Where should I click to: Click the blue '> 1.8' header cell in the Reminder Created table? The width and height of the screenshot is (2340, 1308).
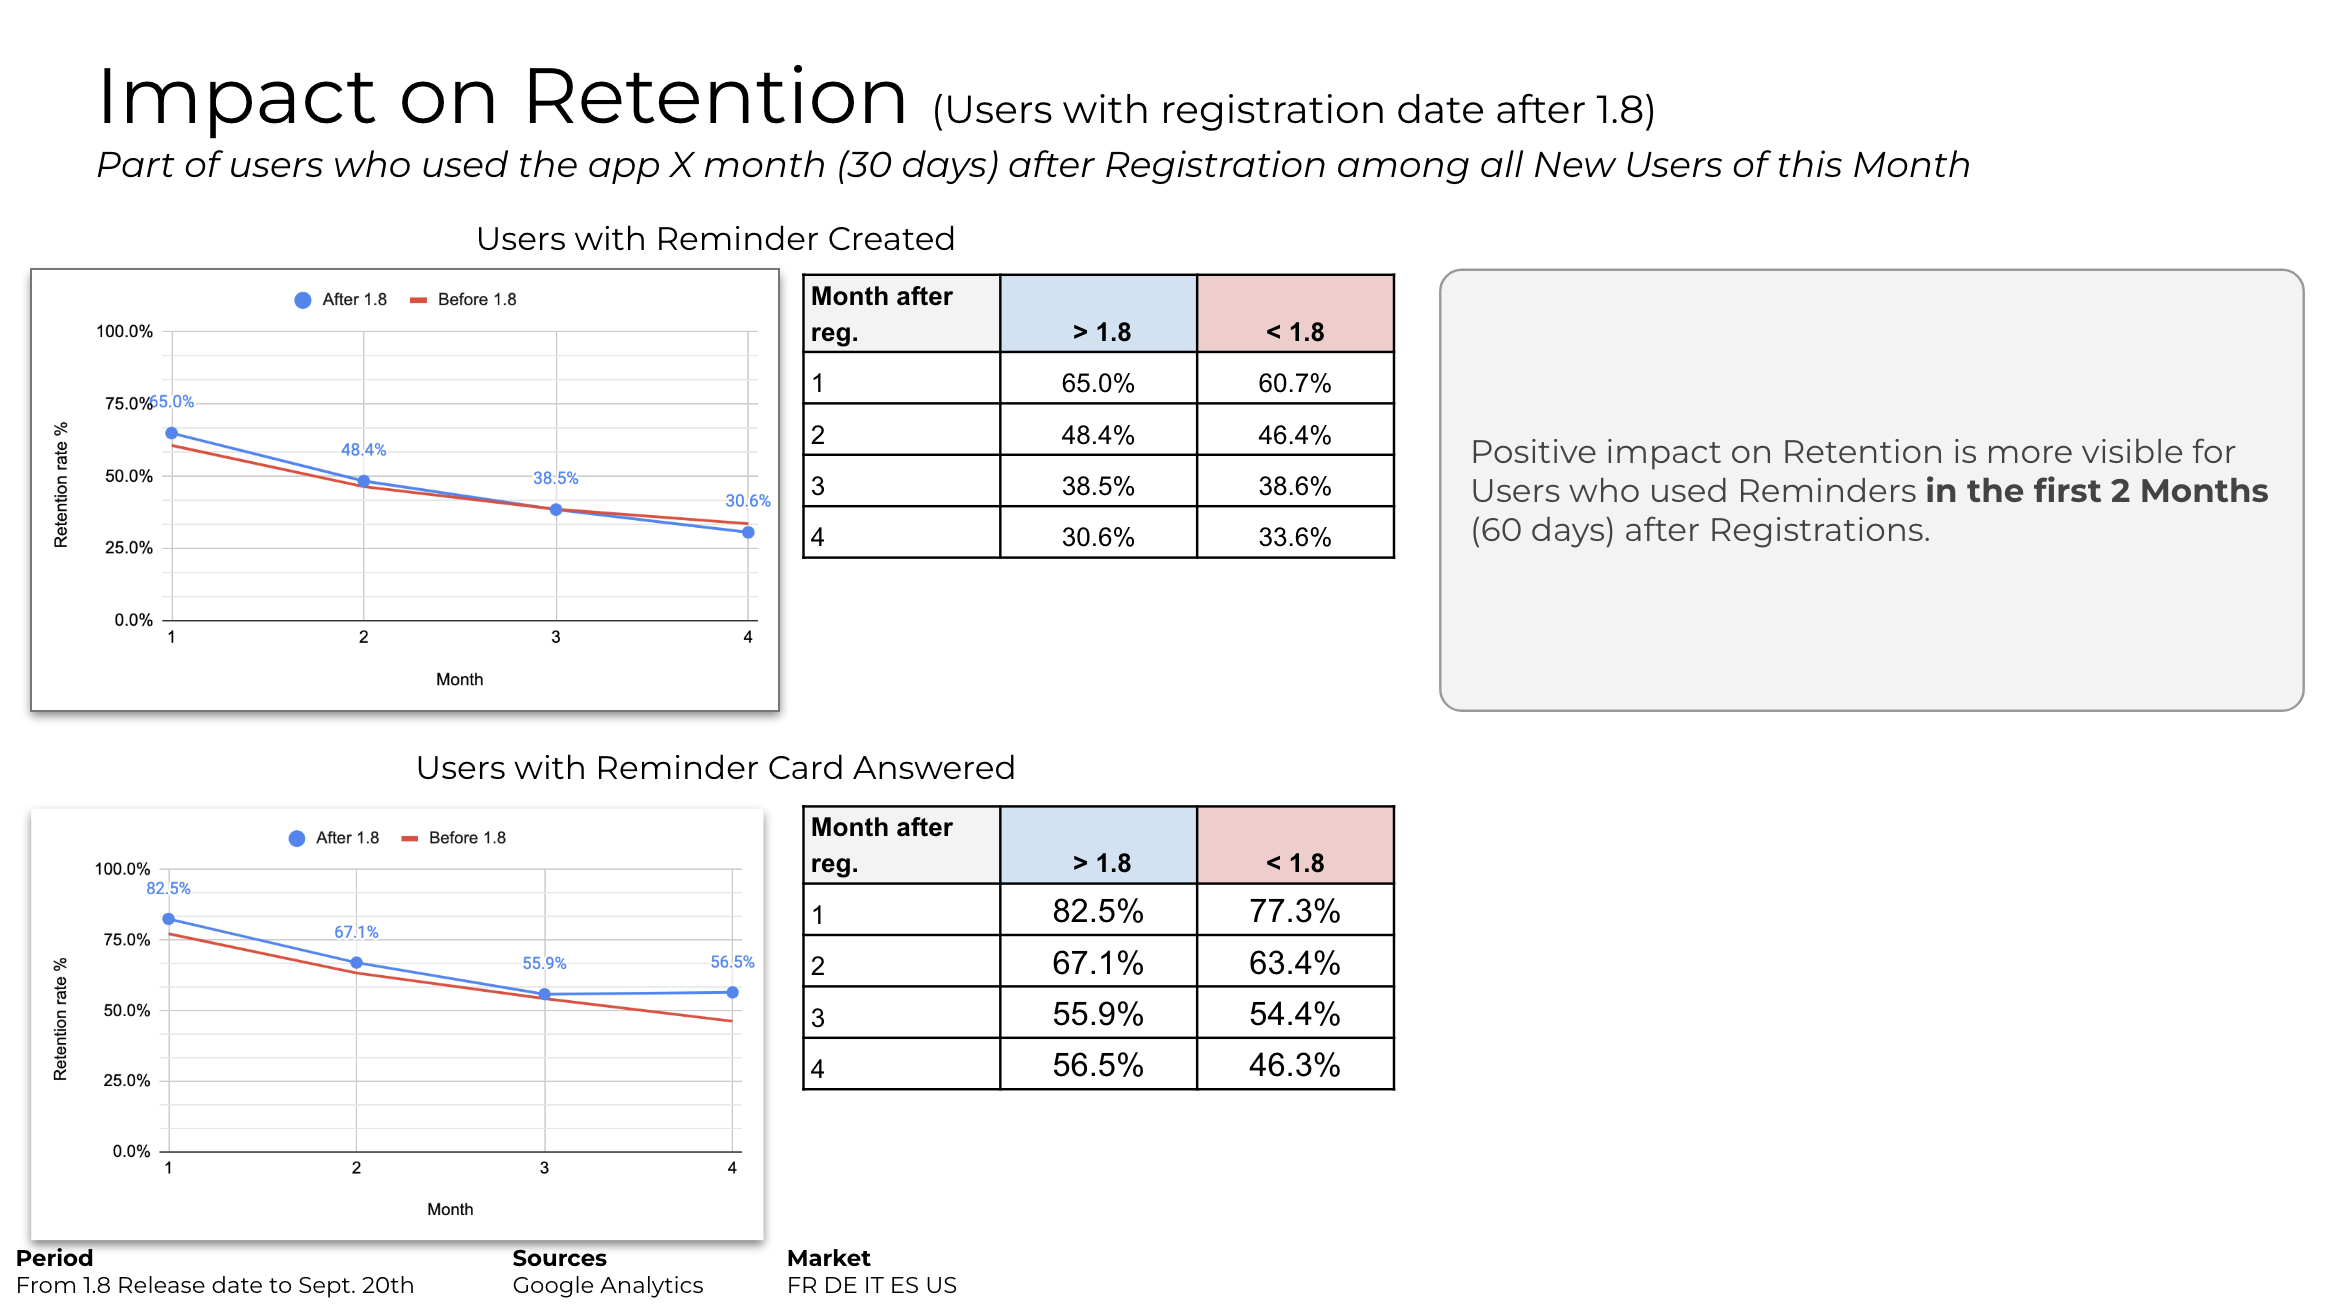1098,314
